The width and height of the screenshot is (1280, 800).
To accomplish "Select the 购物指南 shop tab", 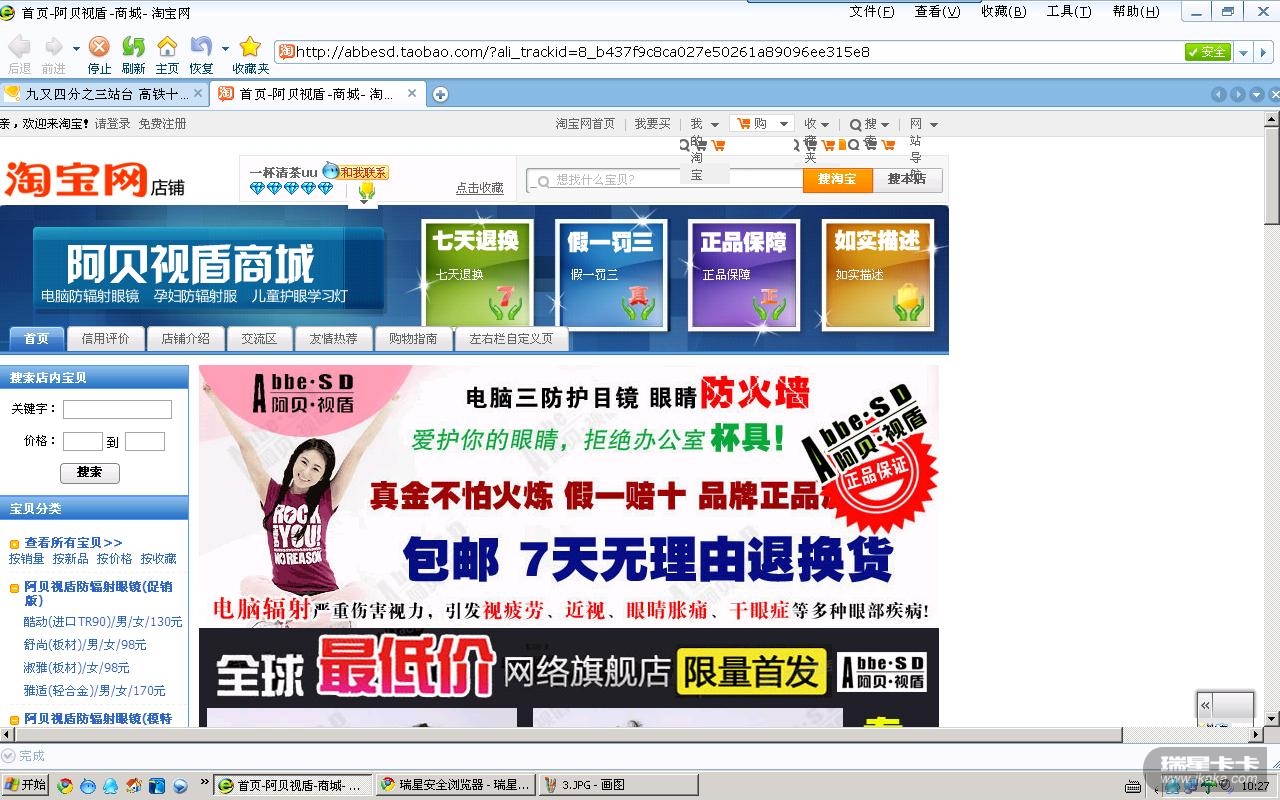I will point(413,338).
